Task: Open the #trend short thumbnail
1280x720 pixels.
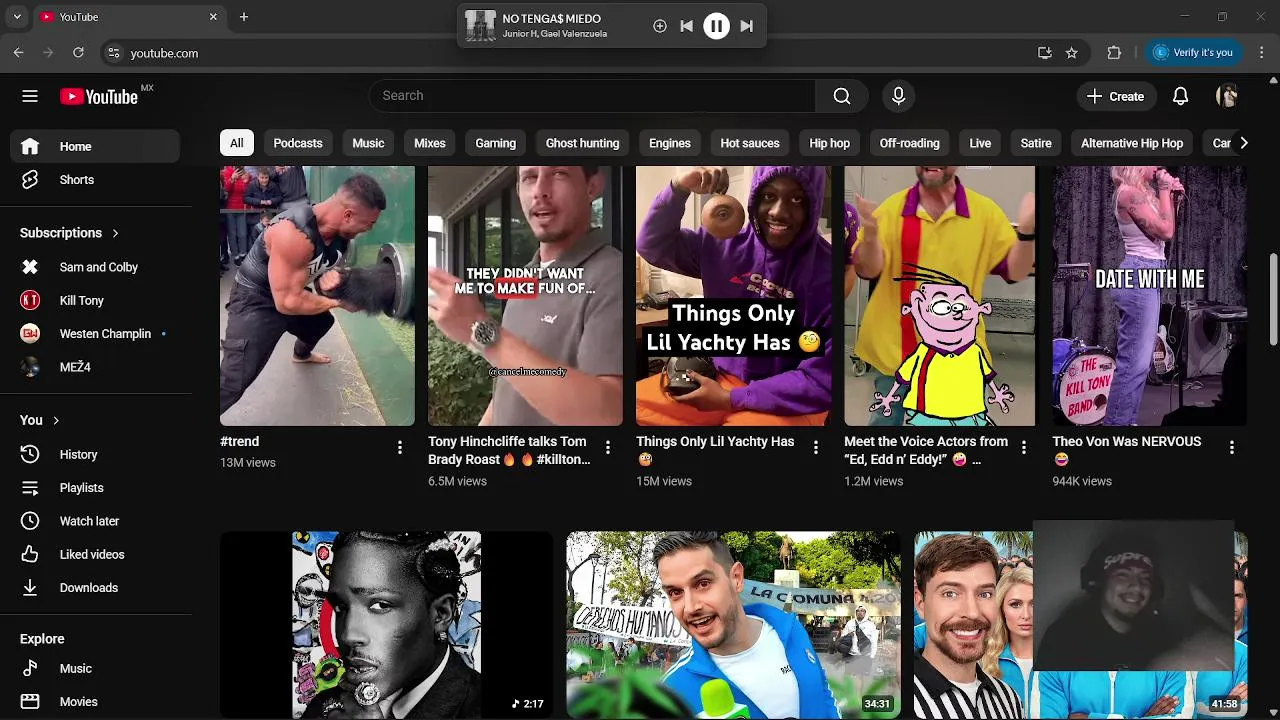Action: pyautogui.click(x=317, y=296)
